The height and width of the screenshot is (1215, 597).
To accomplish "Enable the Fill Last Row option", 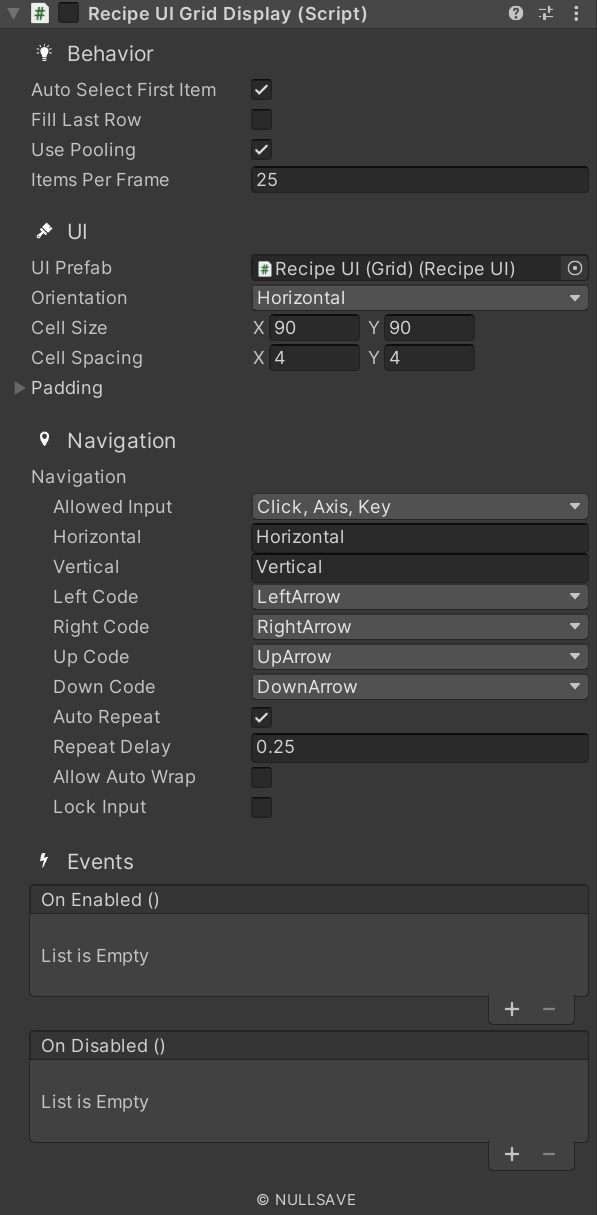I will pos(261,119).
